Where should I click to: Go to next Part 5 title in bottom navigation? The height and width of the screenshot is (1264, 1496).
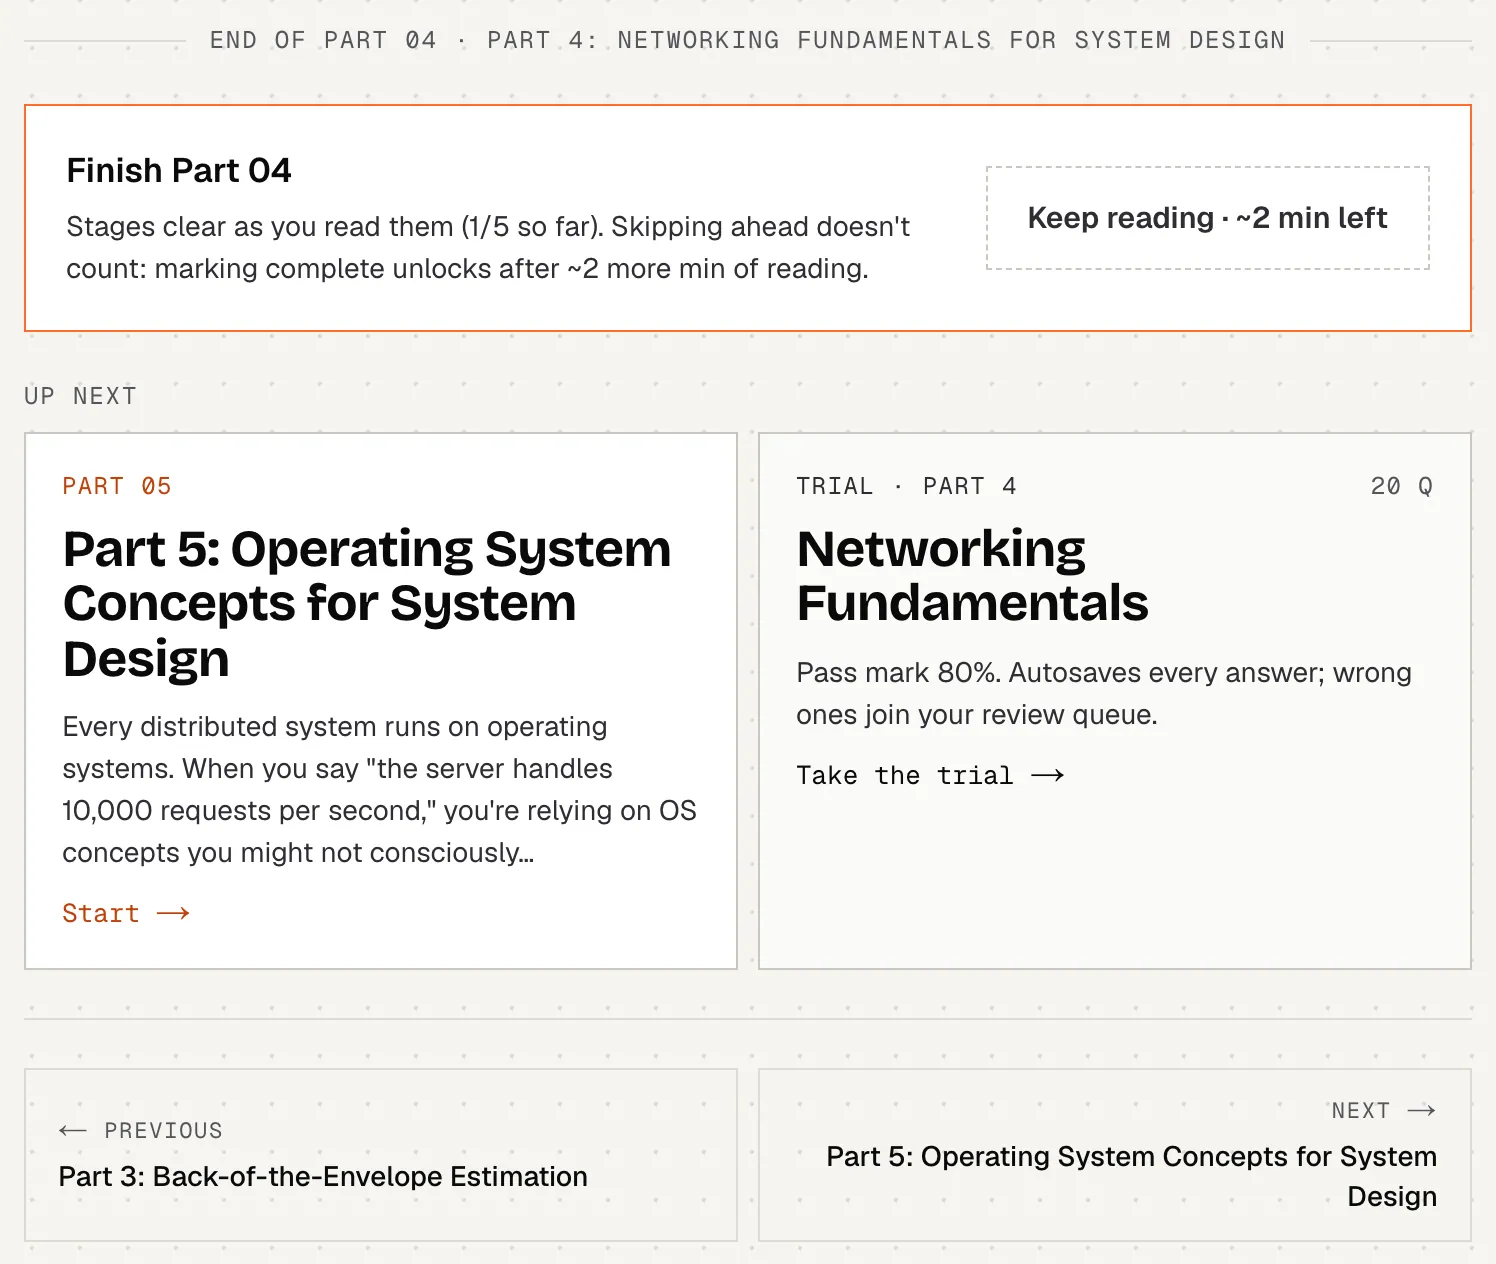[x=1131, y=1176]
